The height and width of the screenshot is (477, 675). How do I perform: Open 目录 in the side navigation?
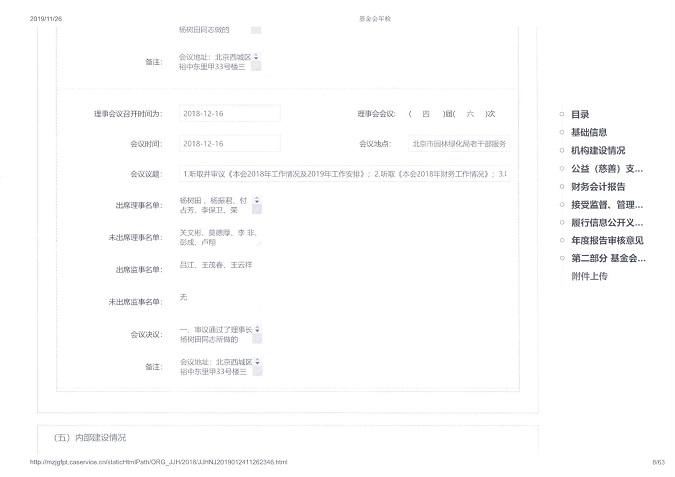580,115
